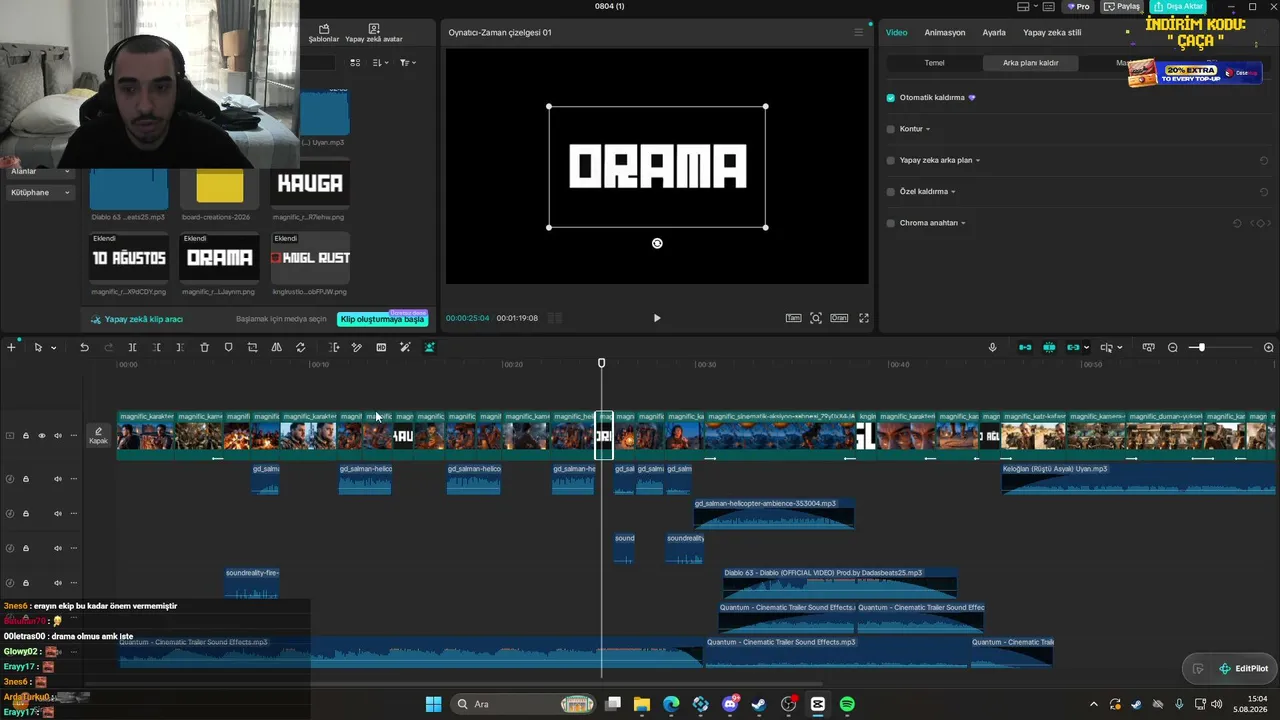Uncheck the Otomatik kaldırma checkbox
Screen dimensions: 1280x720
[891, 98]
